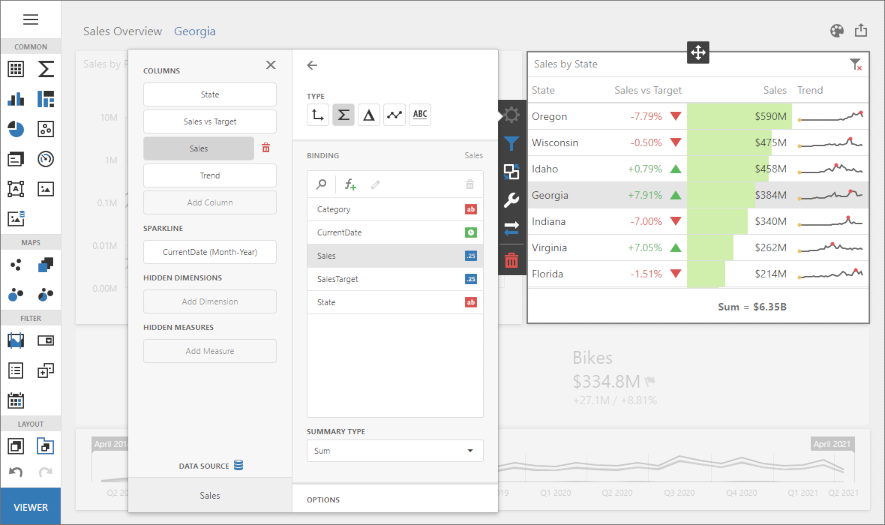885x525 pixels.
Task: Add a Pivot item with sigma icon
Action: coord(46,69)
